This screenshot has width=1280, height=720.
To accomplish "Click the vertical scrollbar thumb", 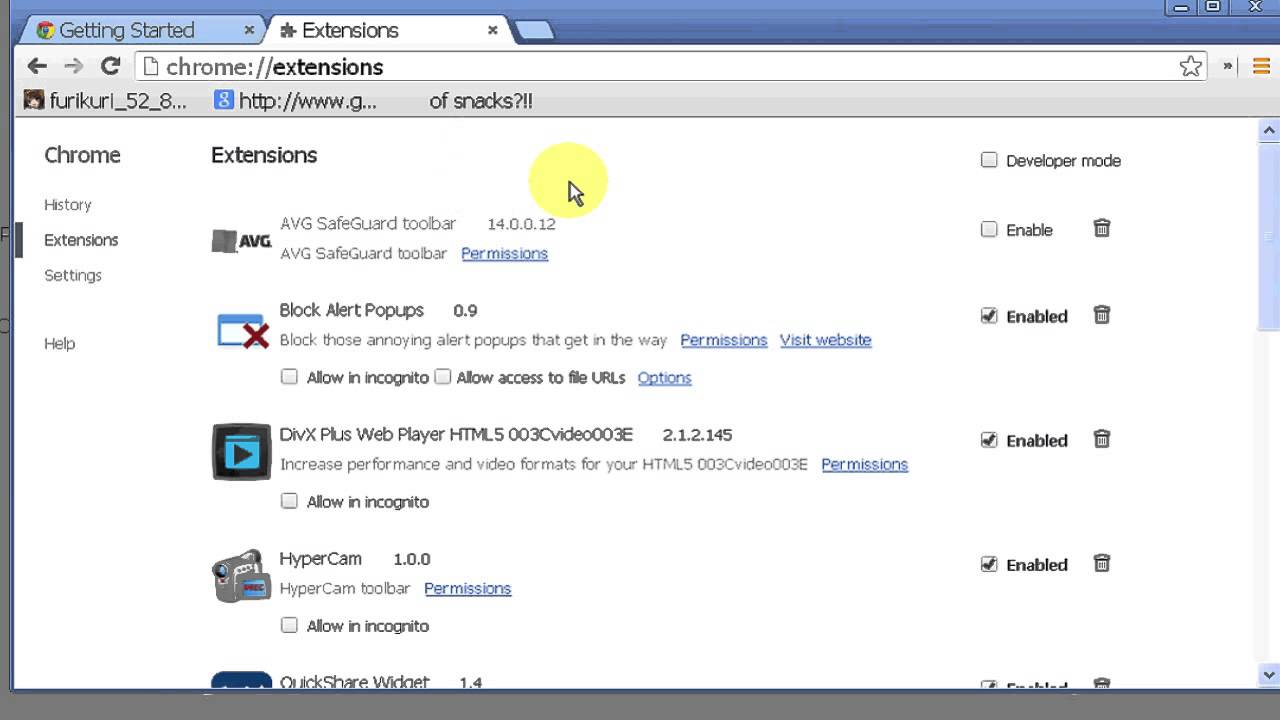I will click(x=1269, y=235).
